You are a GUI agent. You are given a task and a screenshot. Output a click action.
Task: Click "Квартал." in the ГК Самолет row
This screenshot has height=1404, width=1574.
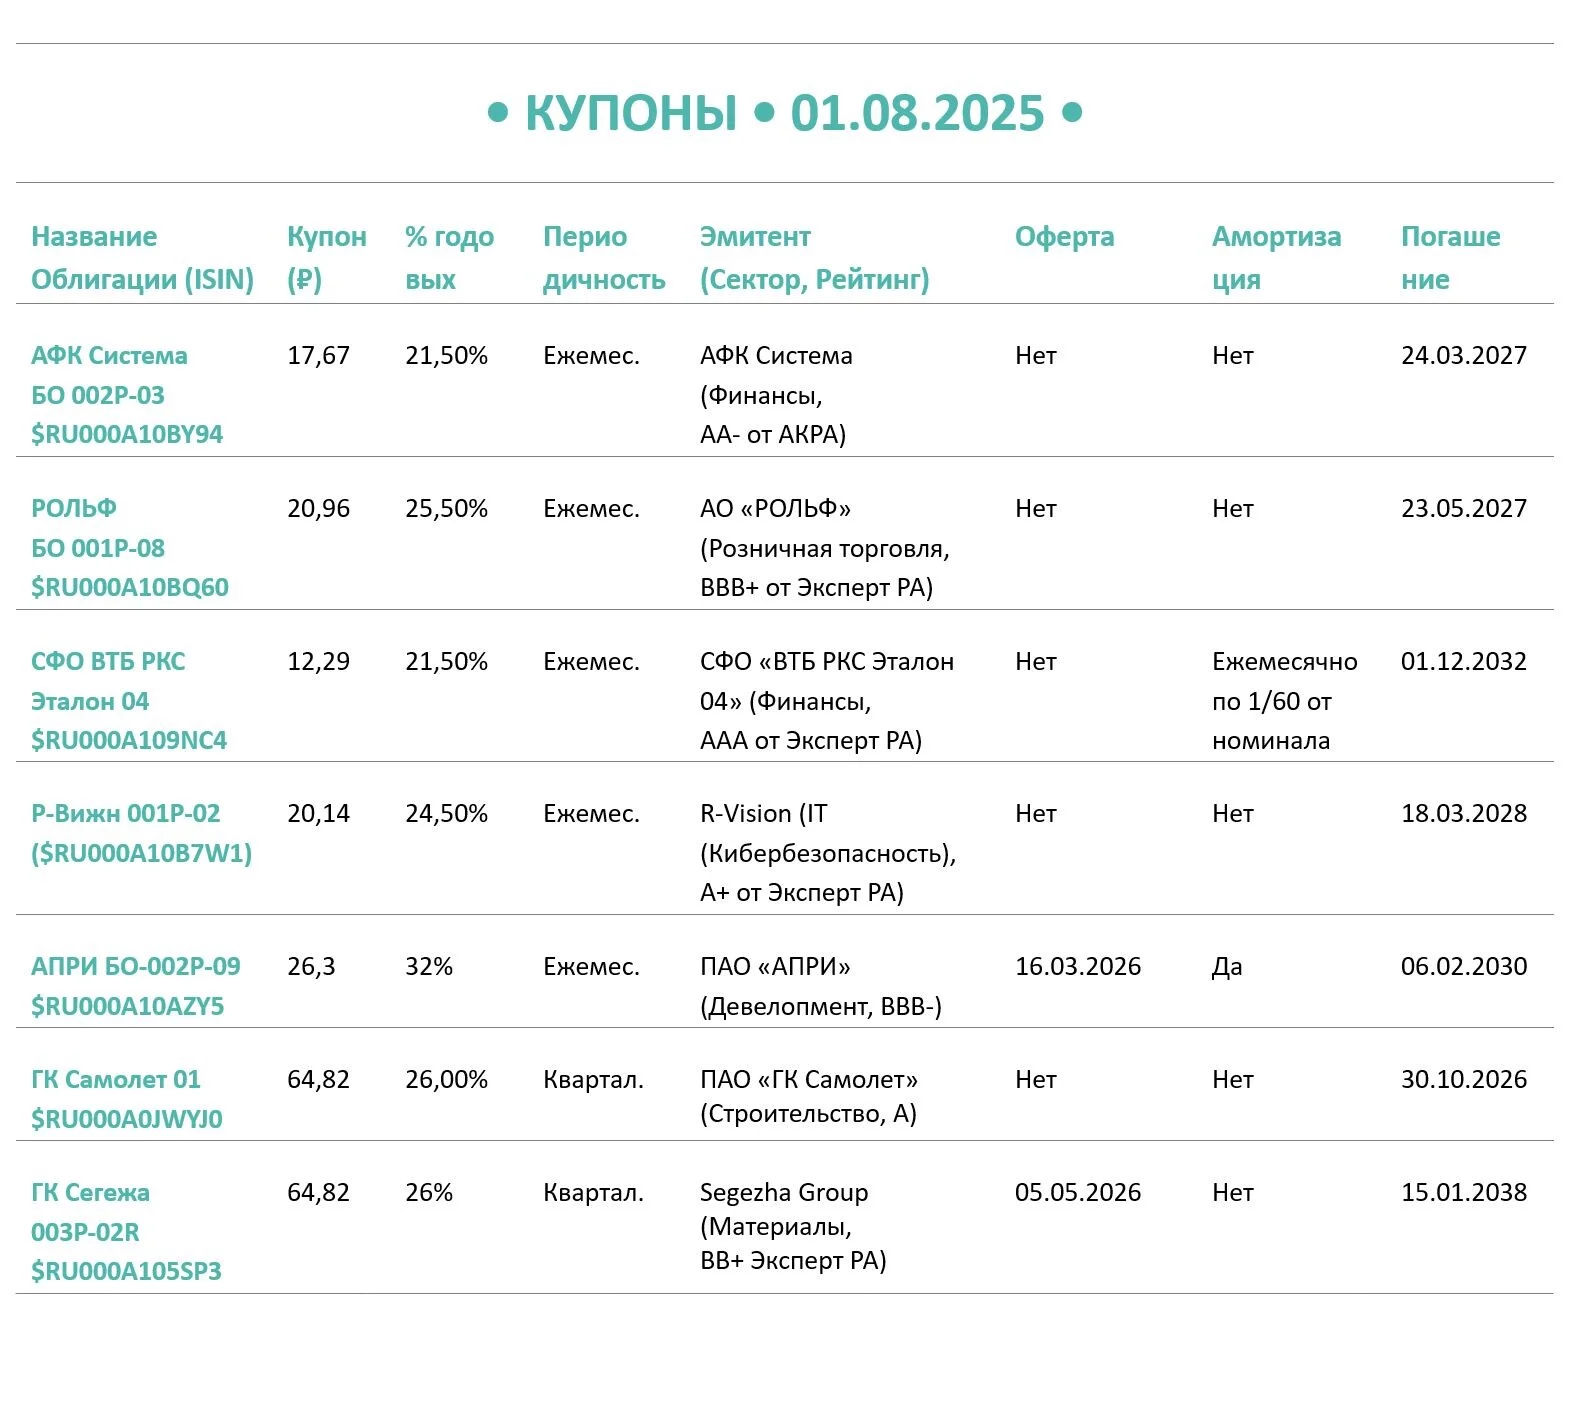(x=593, y=1080)
